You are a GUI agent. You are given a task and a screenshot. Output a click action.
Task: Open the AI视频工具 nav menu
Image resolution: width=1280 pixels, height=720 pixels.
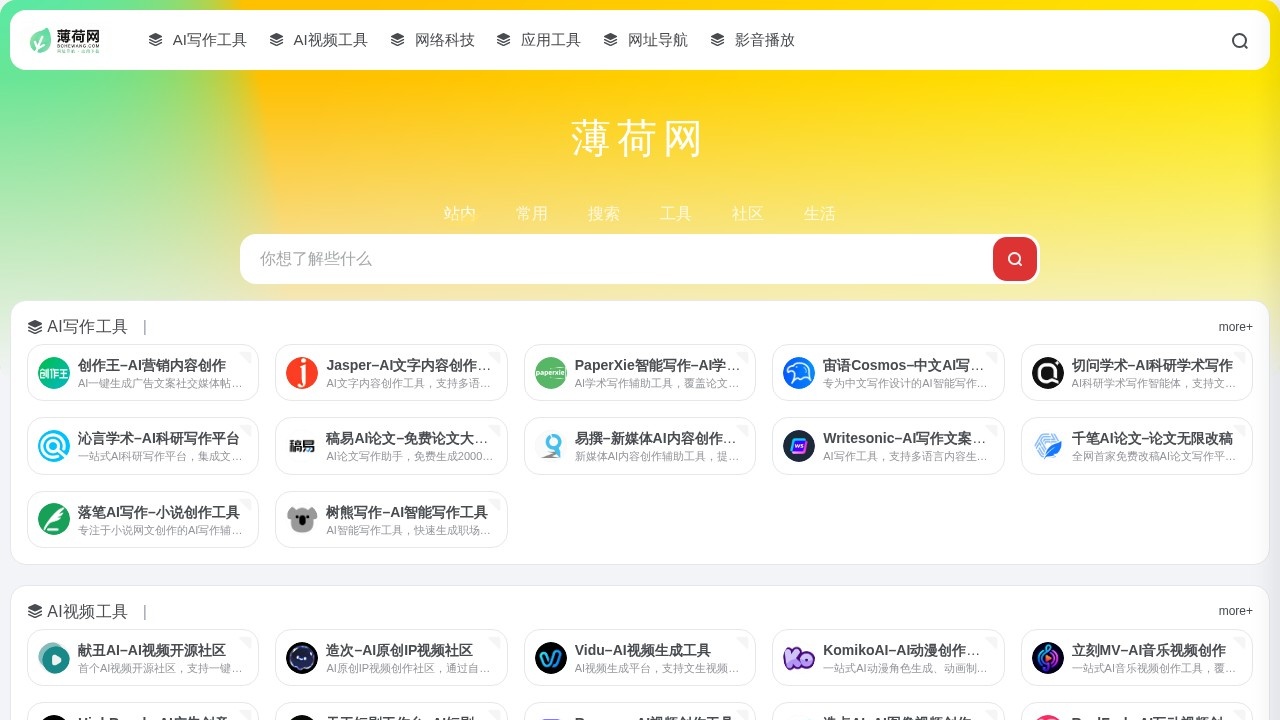pyautogui.click(x=318, y=40)
